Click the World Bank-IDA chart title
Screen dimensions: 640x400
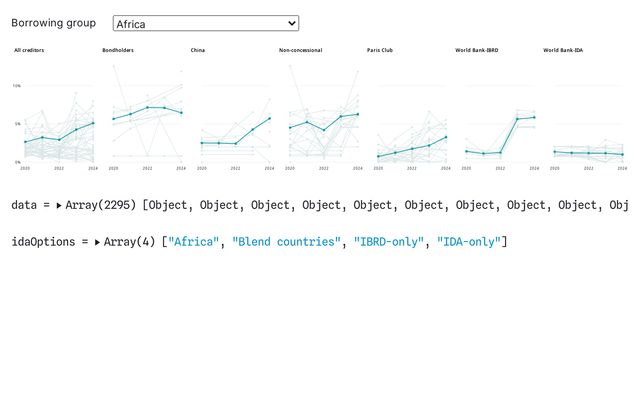click(563, 50)
